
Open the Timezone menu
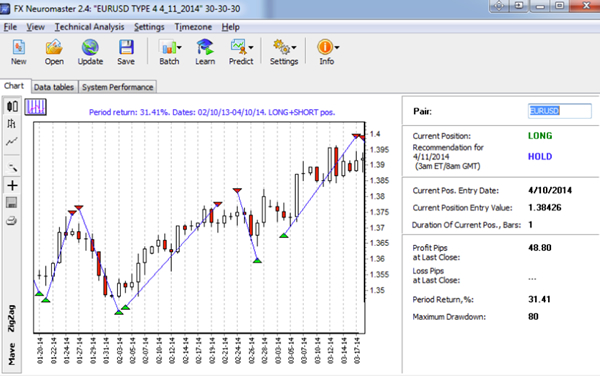[193, 27]
